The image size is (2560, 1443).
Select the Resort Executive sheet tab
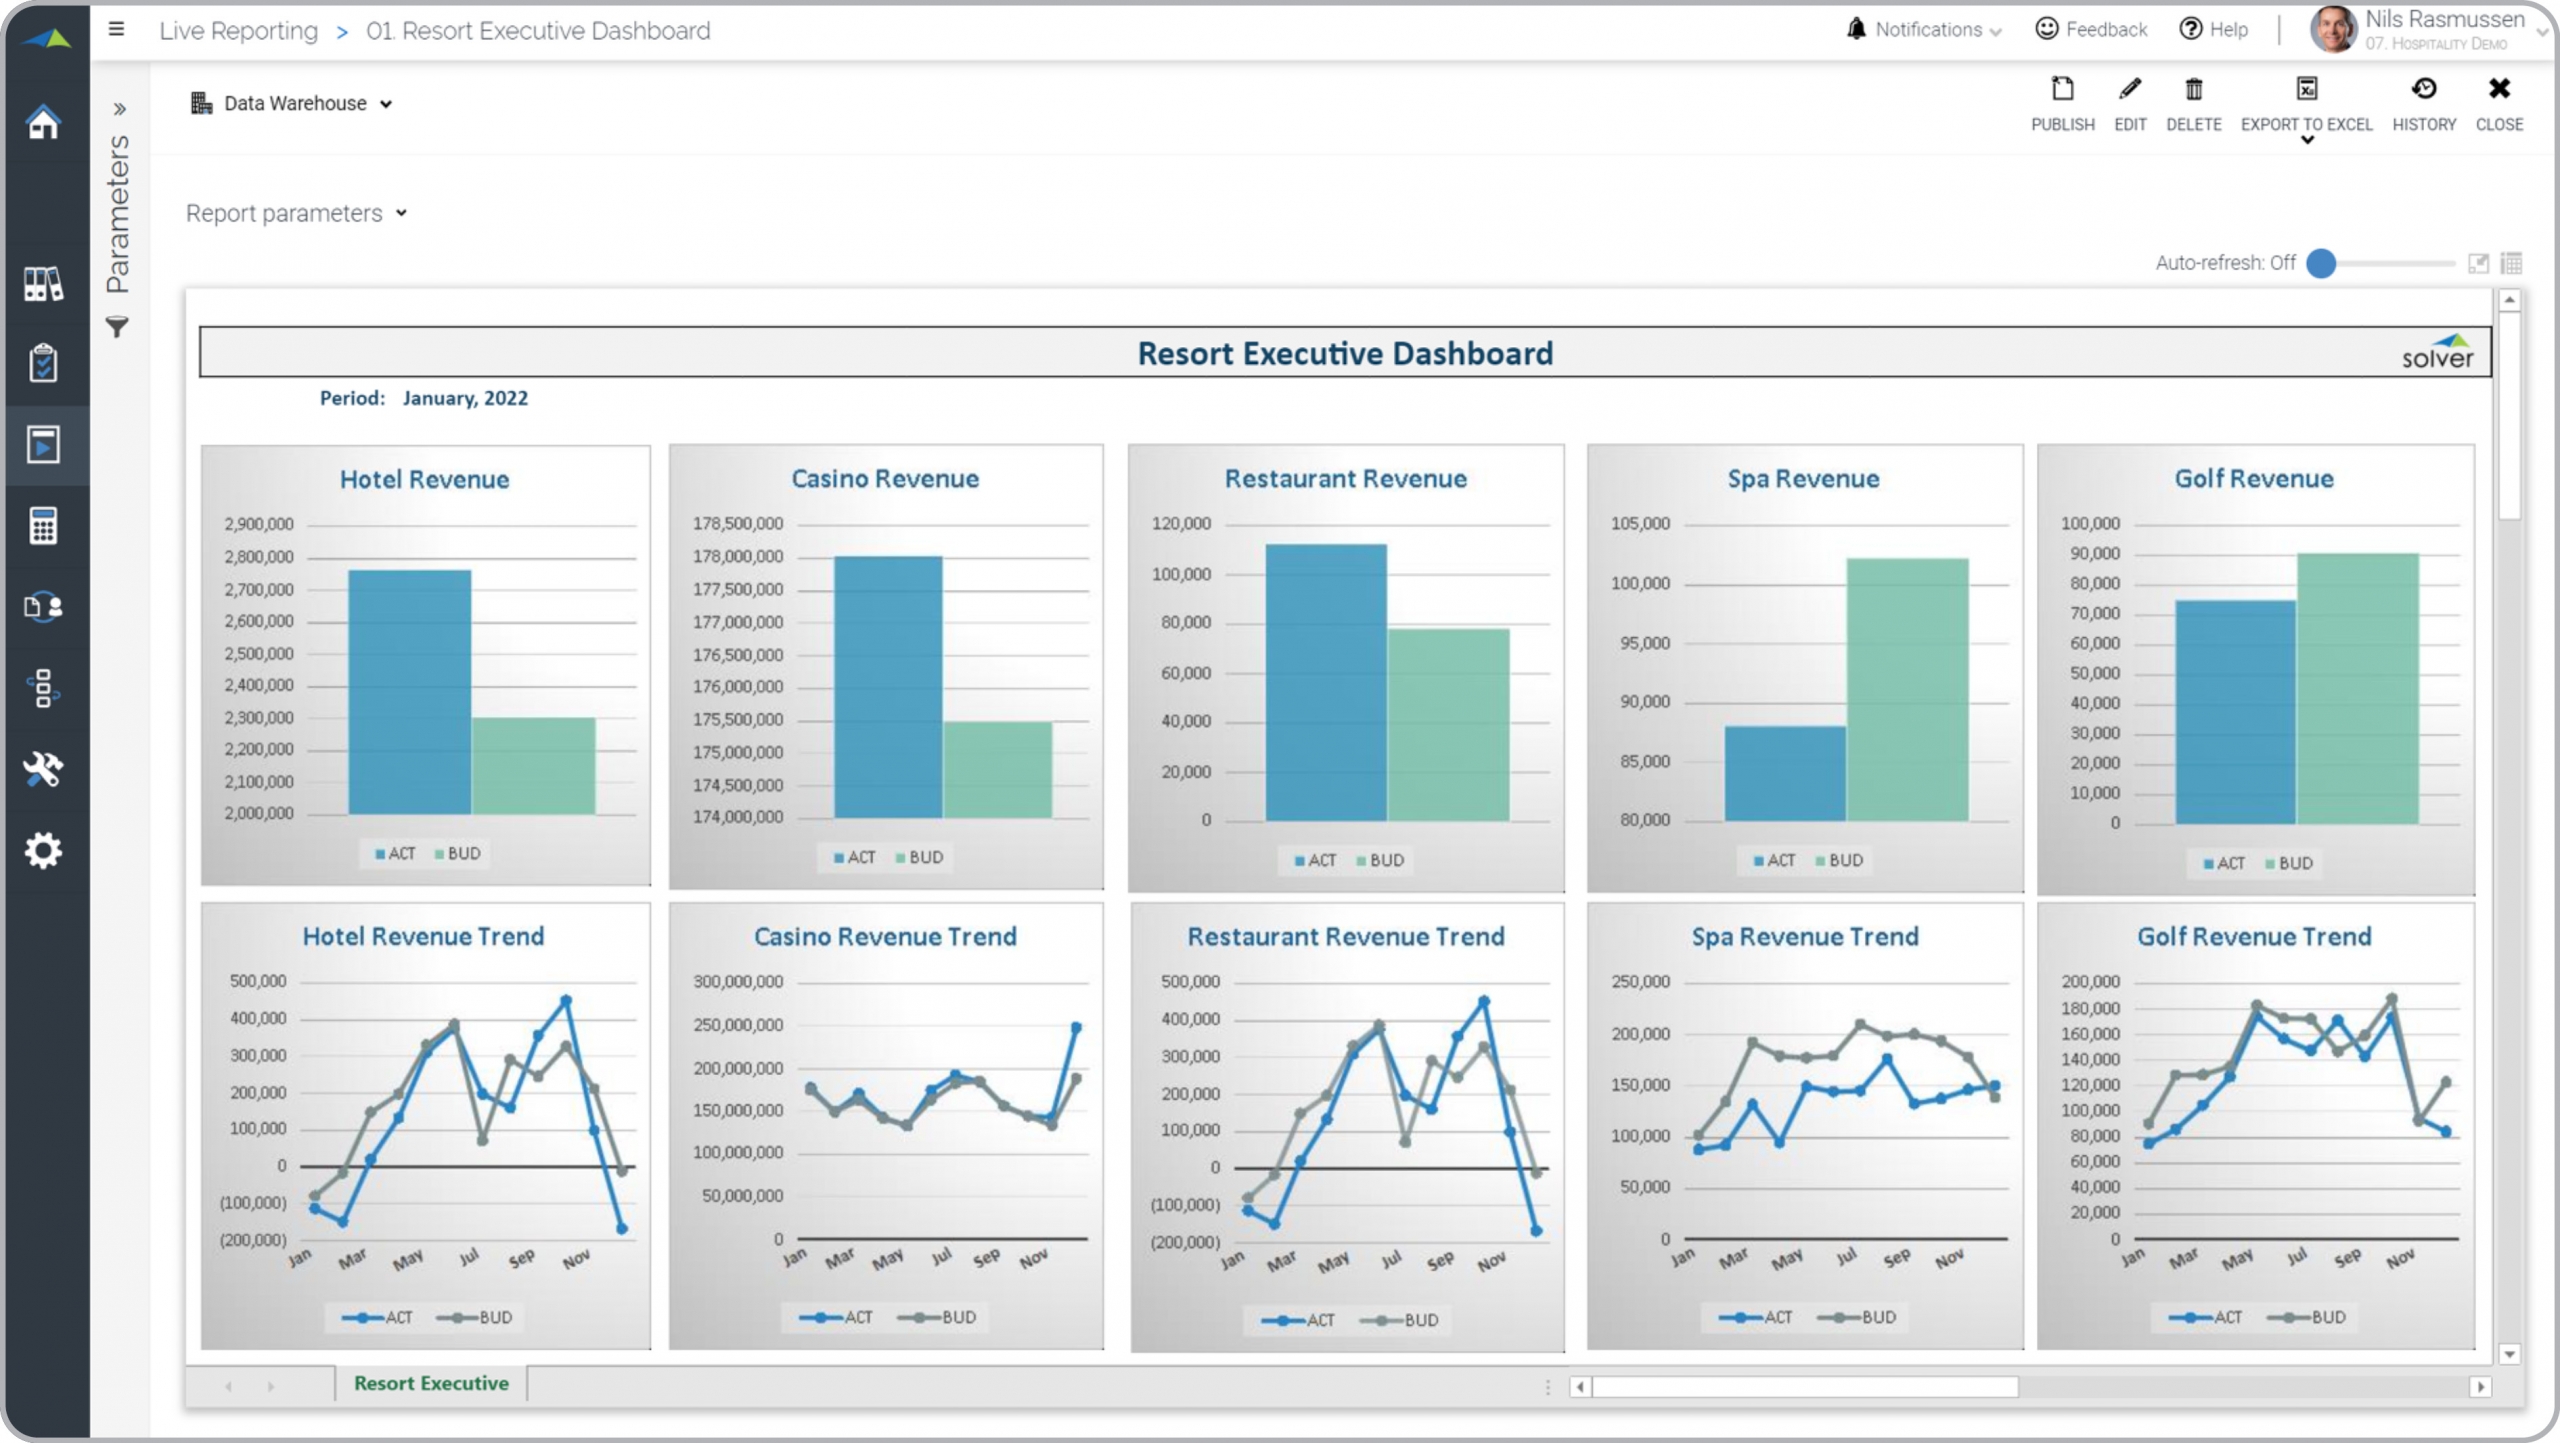coord(431,1383)
